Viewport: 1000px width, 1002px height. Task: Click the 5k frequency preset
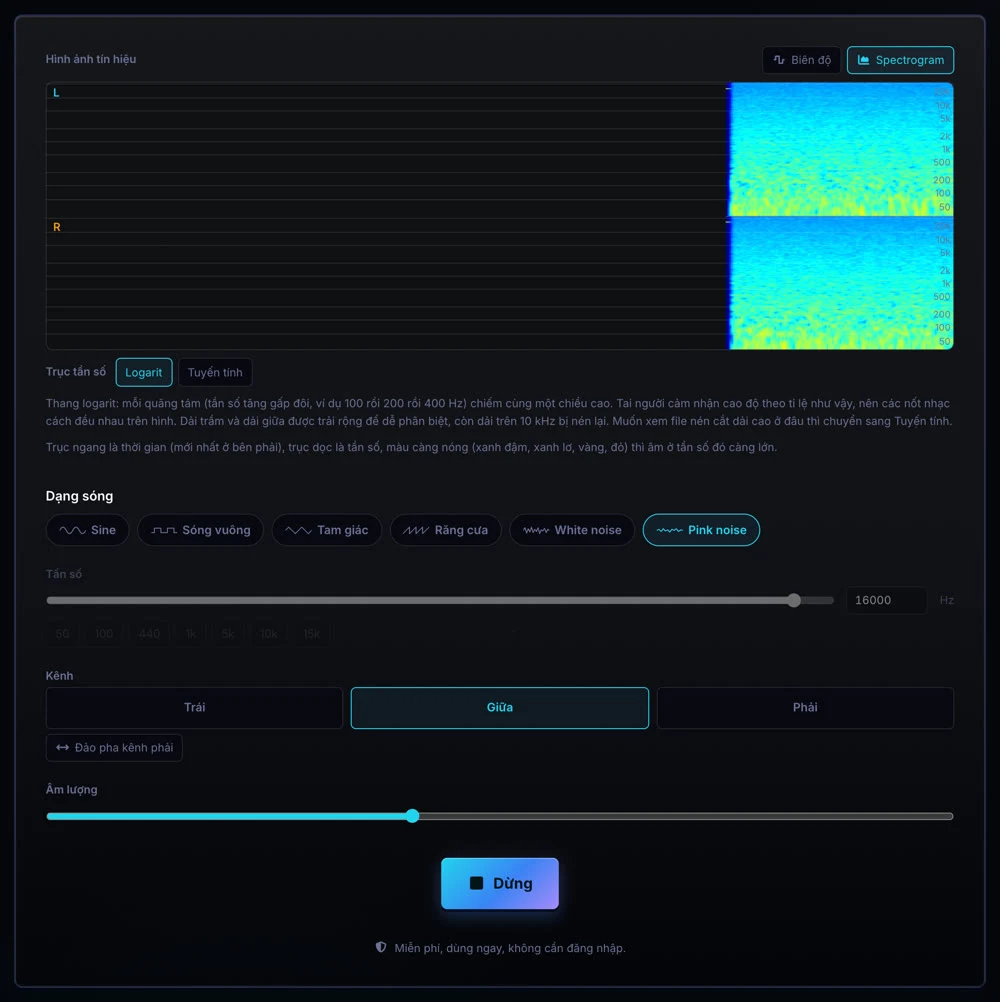click(228, 634)
